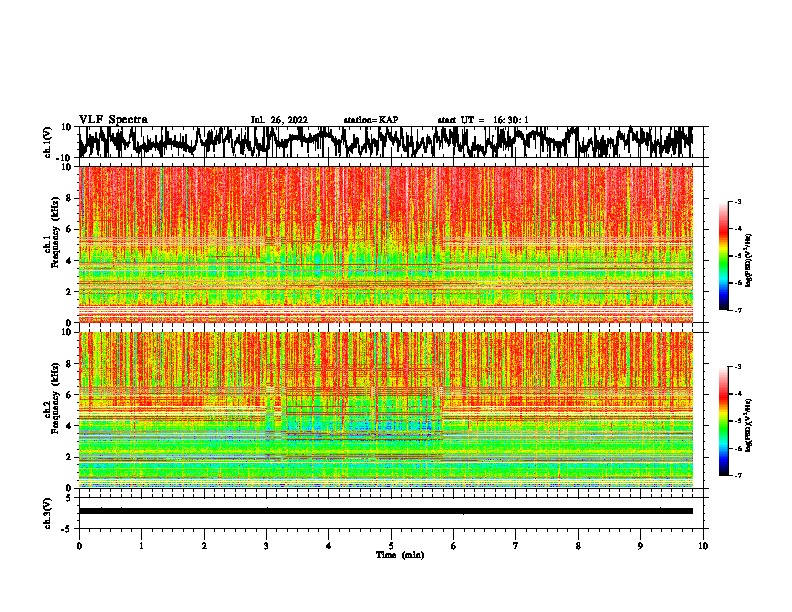This screenshot has width=792, height=612.
Task: Click the "station=KAP" header label
Action: coord(371,120)
